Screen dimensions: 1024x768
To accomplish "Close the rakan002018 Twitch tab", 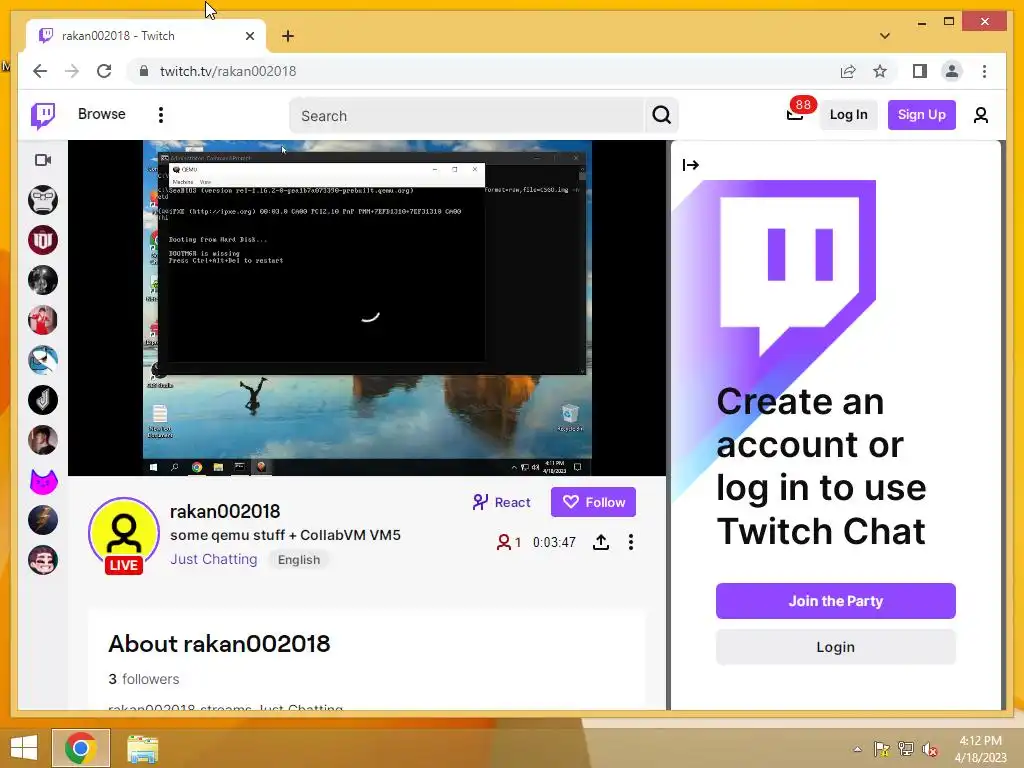I will (249, 36).
